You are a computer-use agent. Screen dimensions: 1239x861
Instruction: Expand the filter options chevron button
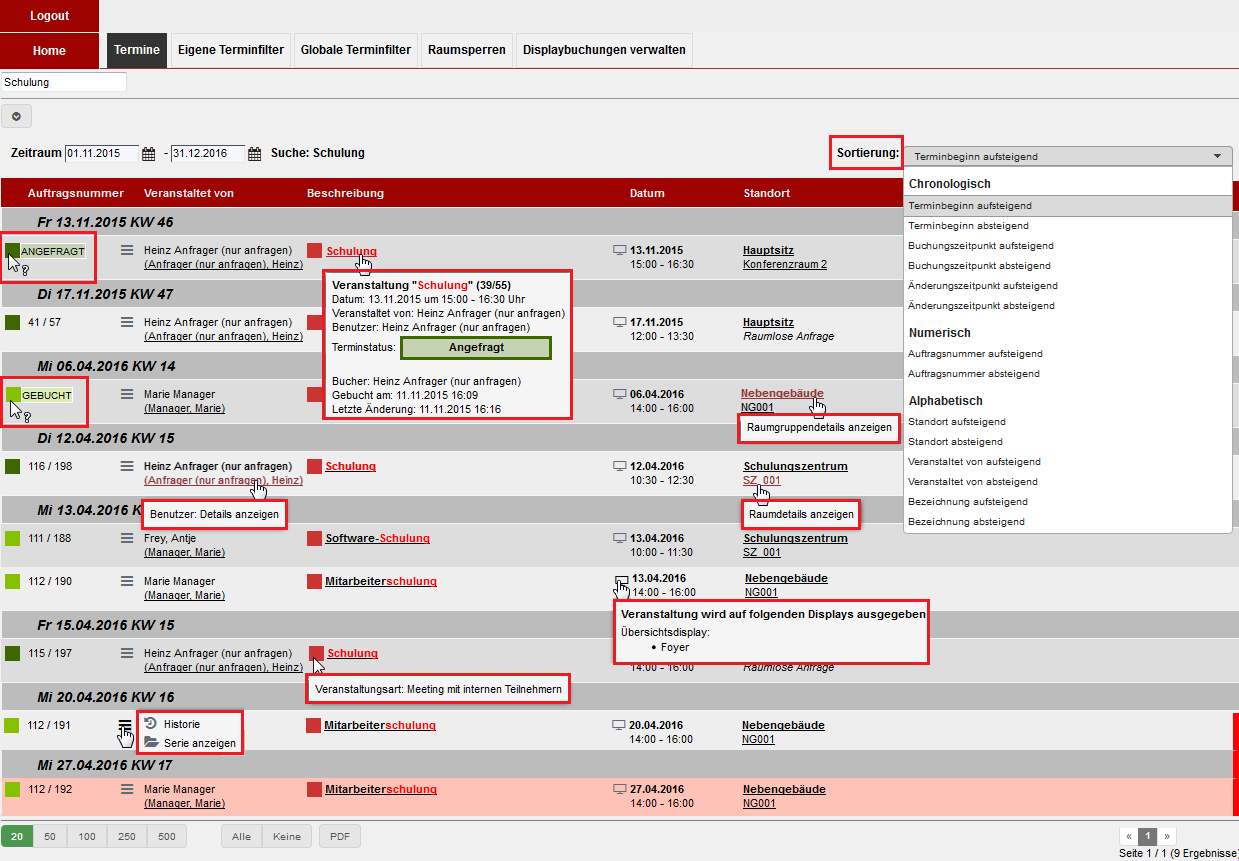point(17,116)
